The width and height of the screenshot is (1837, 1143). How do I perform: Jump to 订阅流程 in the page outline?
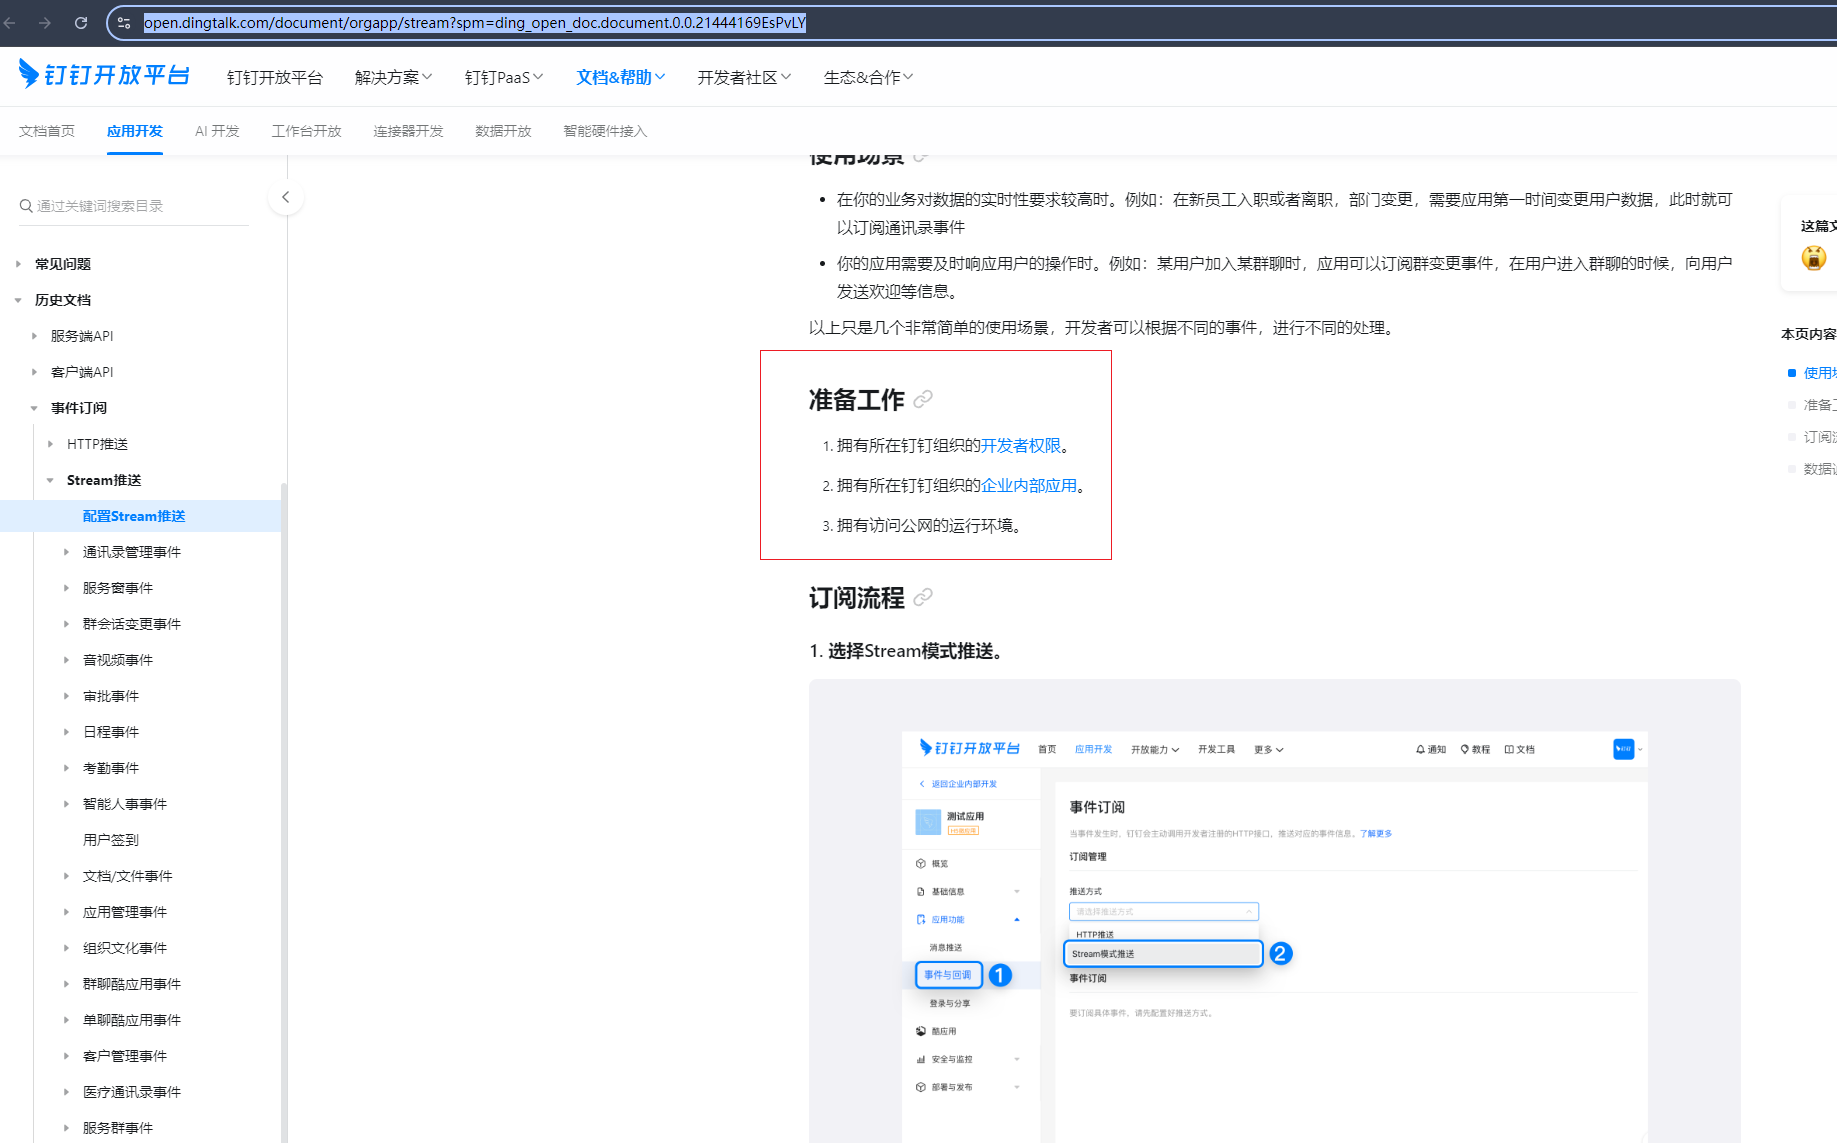tap(1819, 437)
